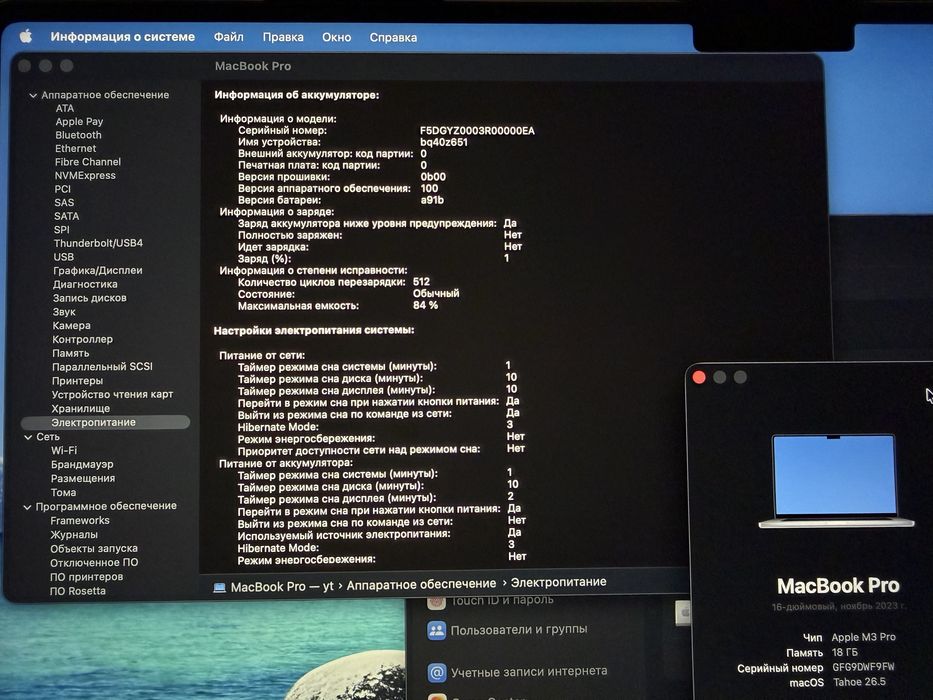Select PCI in the sidebar

tap(62, 189)
